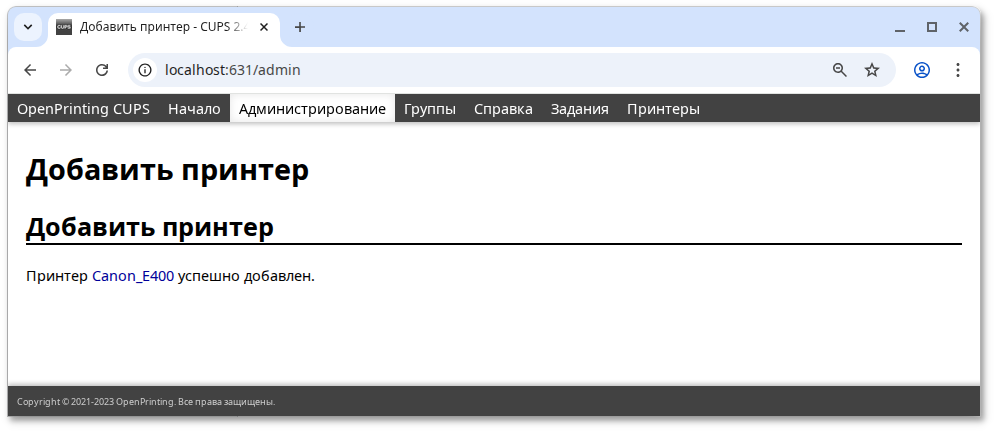Open the Принтеры page
This screenshot has width=994, height=431.
coord(664,109)
